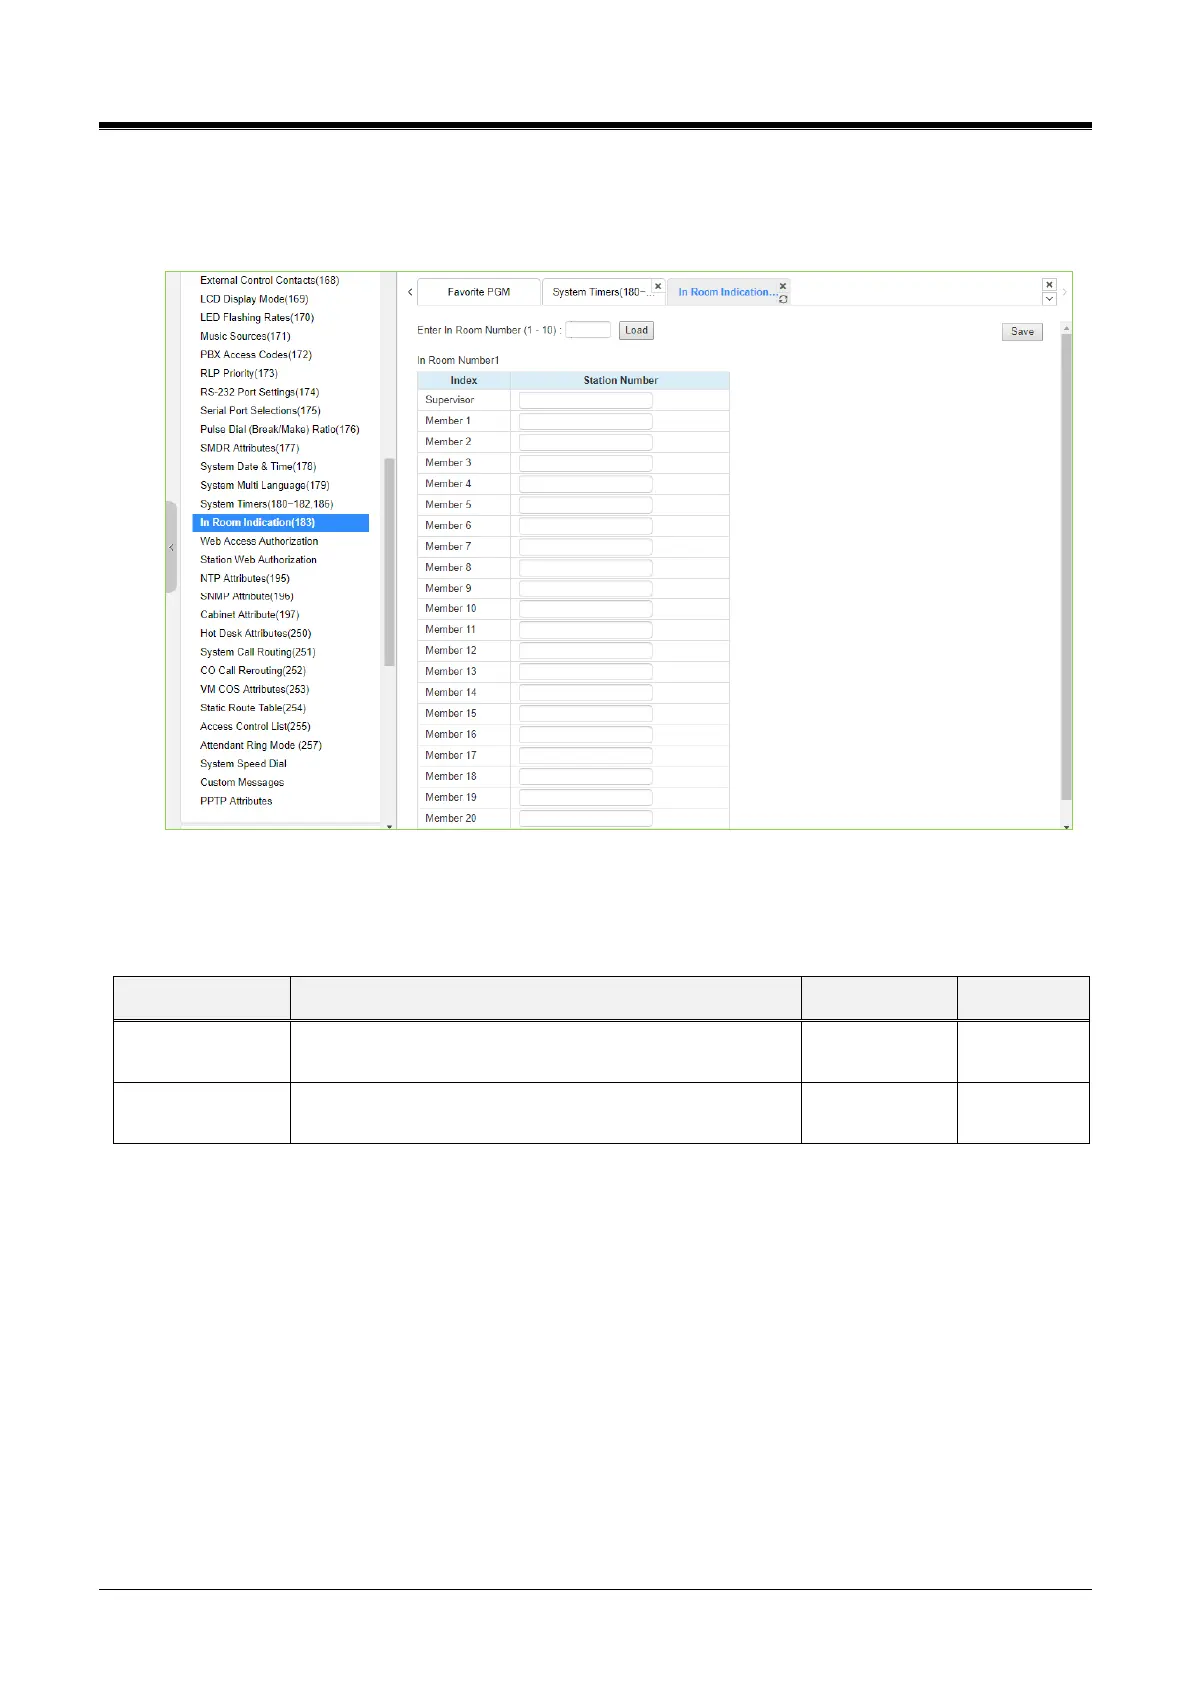This screenshot has height=1684, width=1191.
Task: Open Music Sources(171)
Action: pos(245,336)
